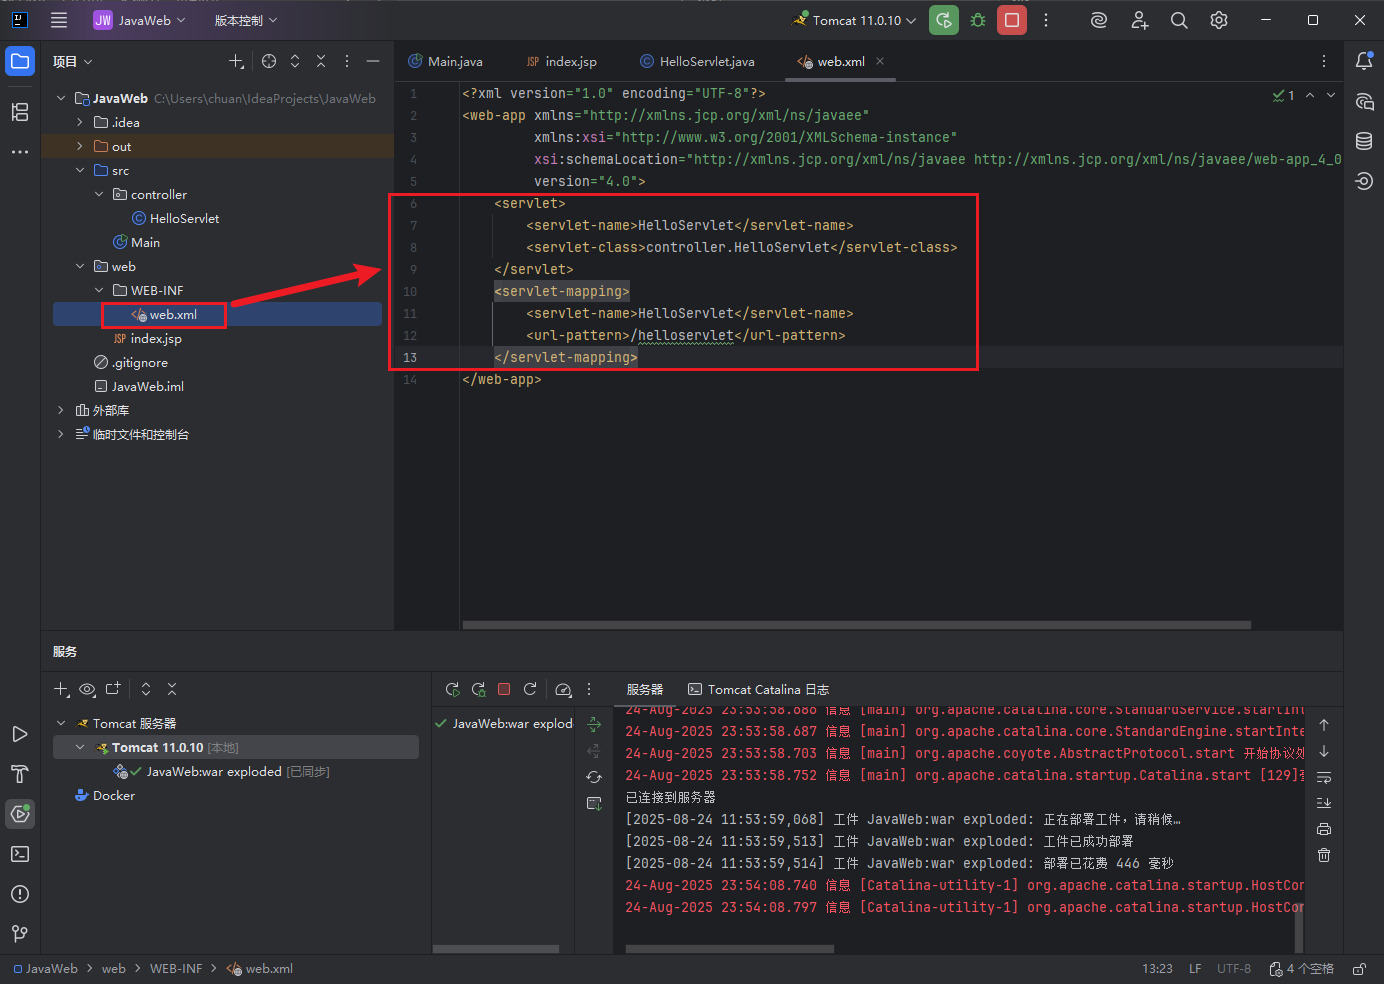Image resolution: width=1384 pixels, height=984 pixels.
Task: Open the Build hammer tool window
Action: [x=20, y=774]
